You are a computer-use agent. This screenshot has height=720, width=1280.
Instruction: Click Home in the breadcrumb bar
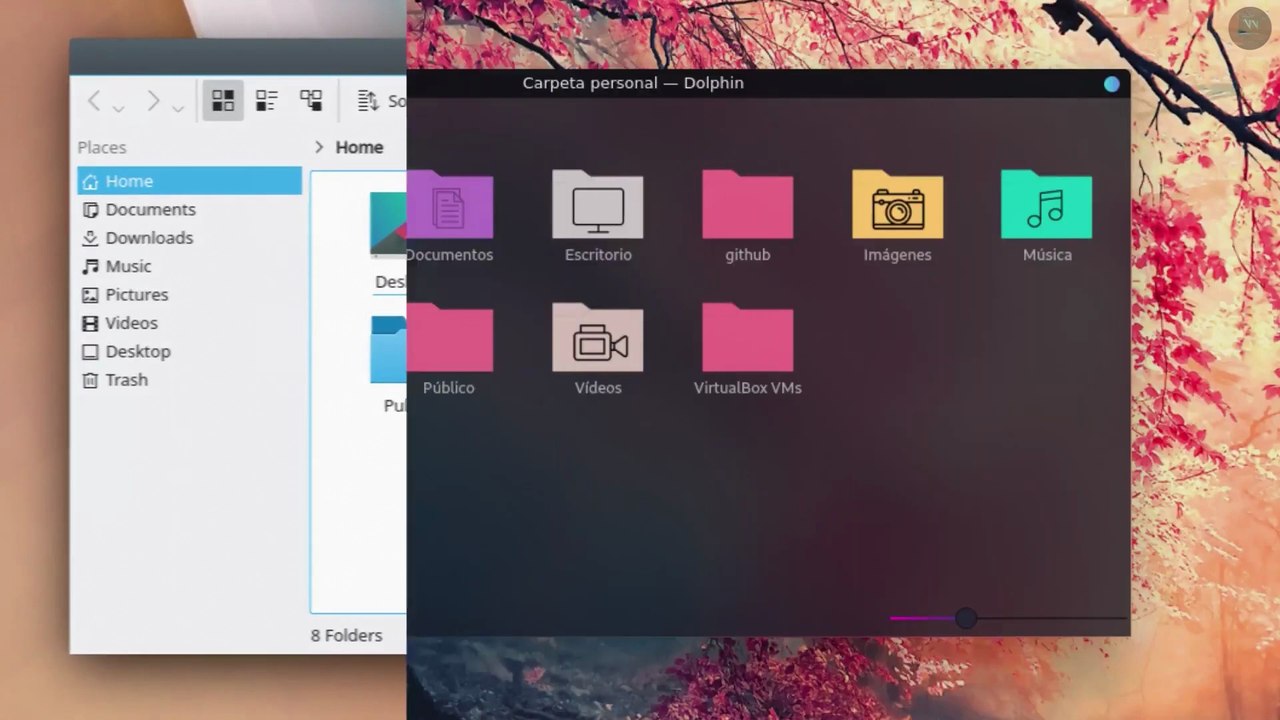[x=359, y=147]
